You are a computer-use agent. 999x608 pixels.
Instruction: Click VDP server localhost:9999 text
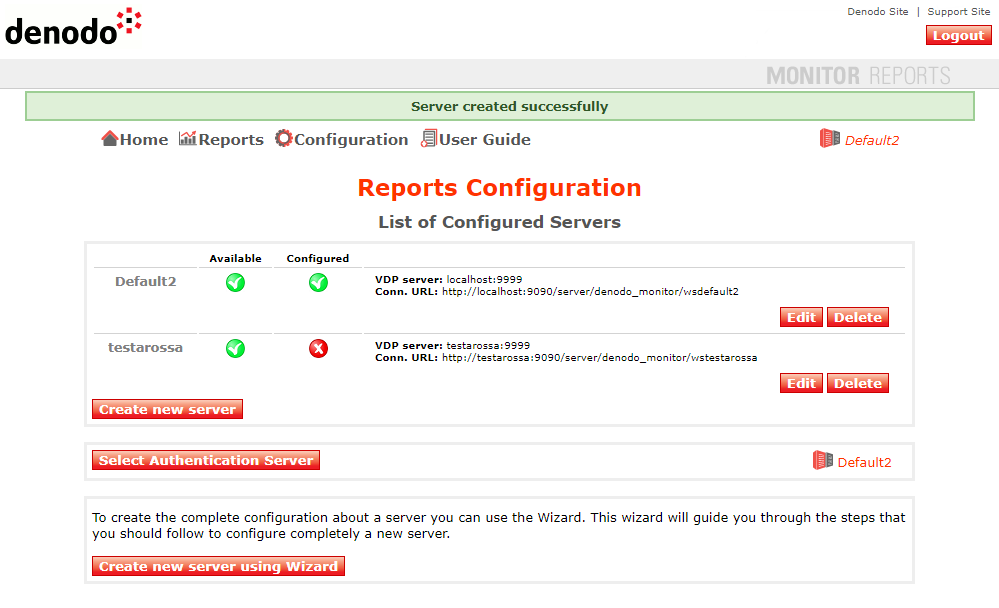coord(449,279)
